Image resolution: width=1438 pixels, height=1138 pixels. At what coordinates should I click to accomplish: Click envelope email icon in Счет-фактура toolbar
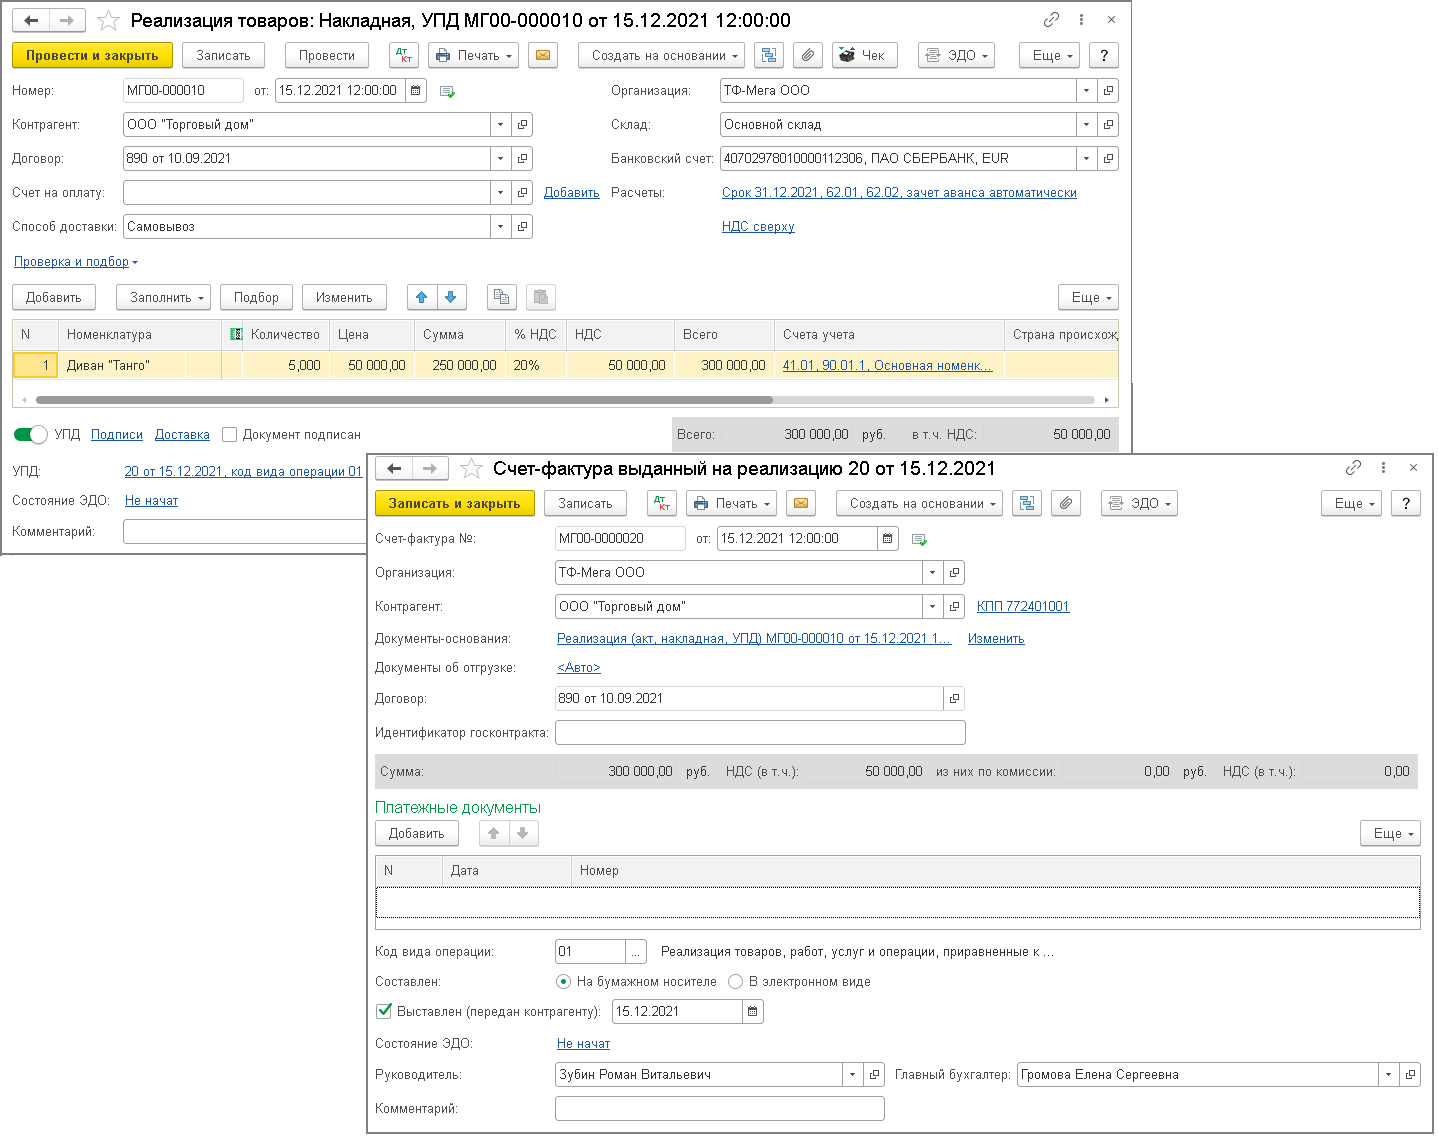click(800, 503)
